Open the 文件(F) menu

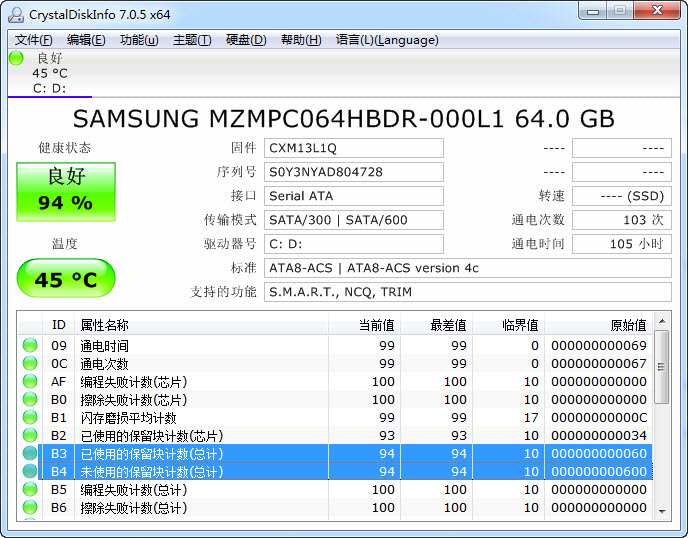[33, 40]
